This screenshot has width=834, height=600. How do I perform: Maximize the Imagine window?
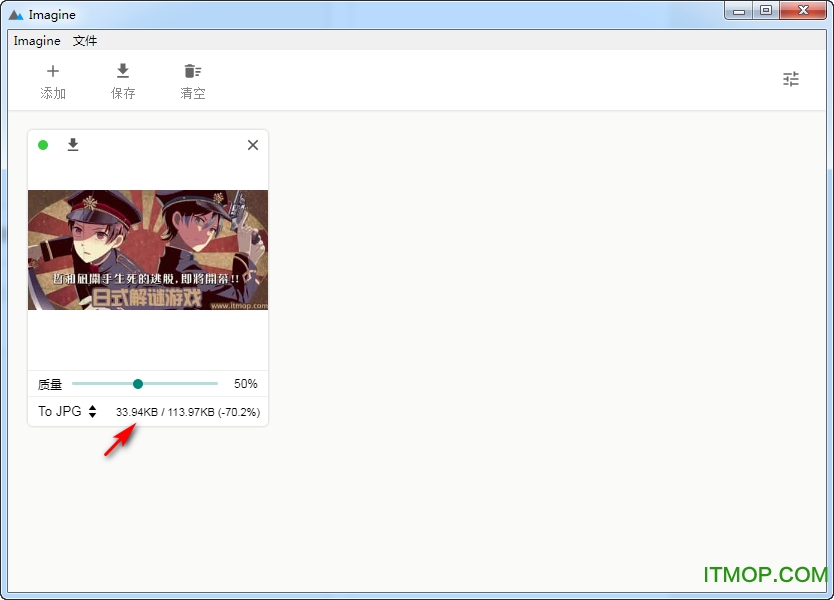[x=766, y=10]
